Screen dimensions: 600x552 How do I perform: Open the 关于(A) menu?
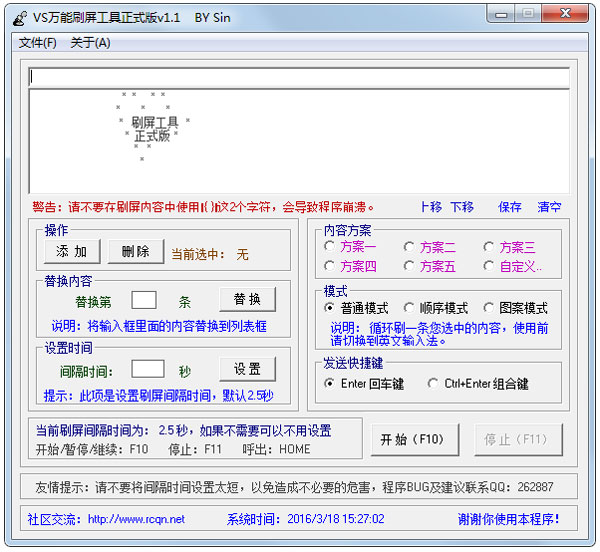(x=90, y=42)
